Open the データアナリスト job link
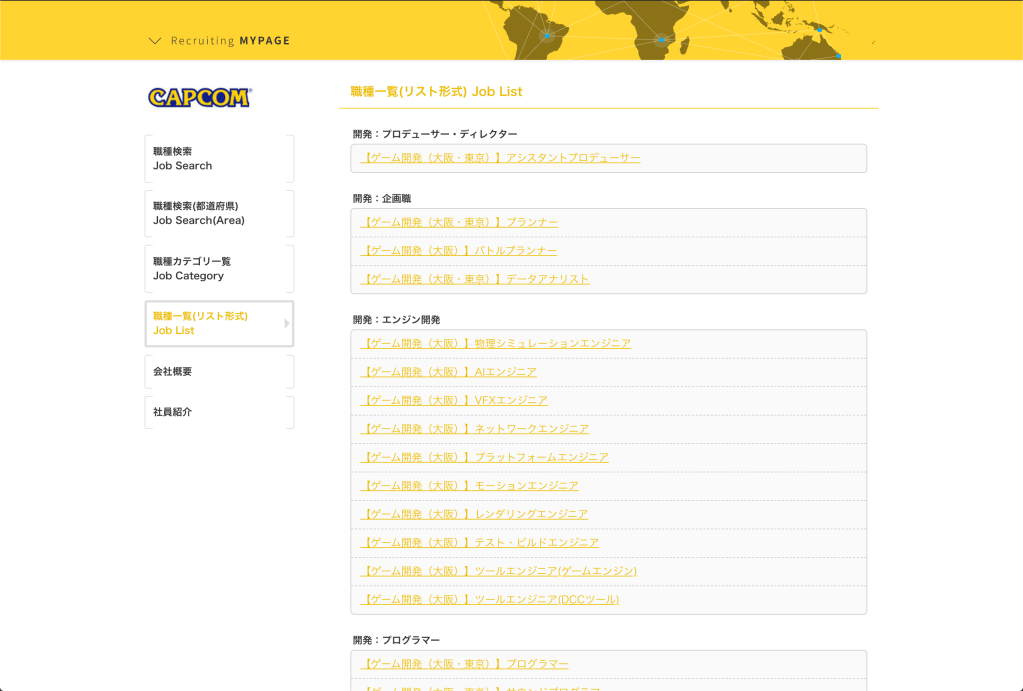This screenshot has width=1023, height=691. click(475, 279)
